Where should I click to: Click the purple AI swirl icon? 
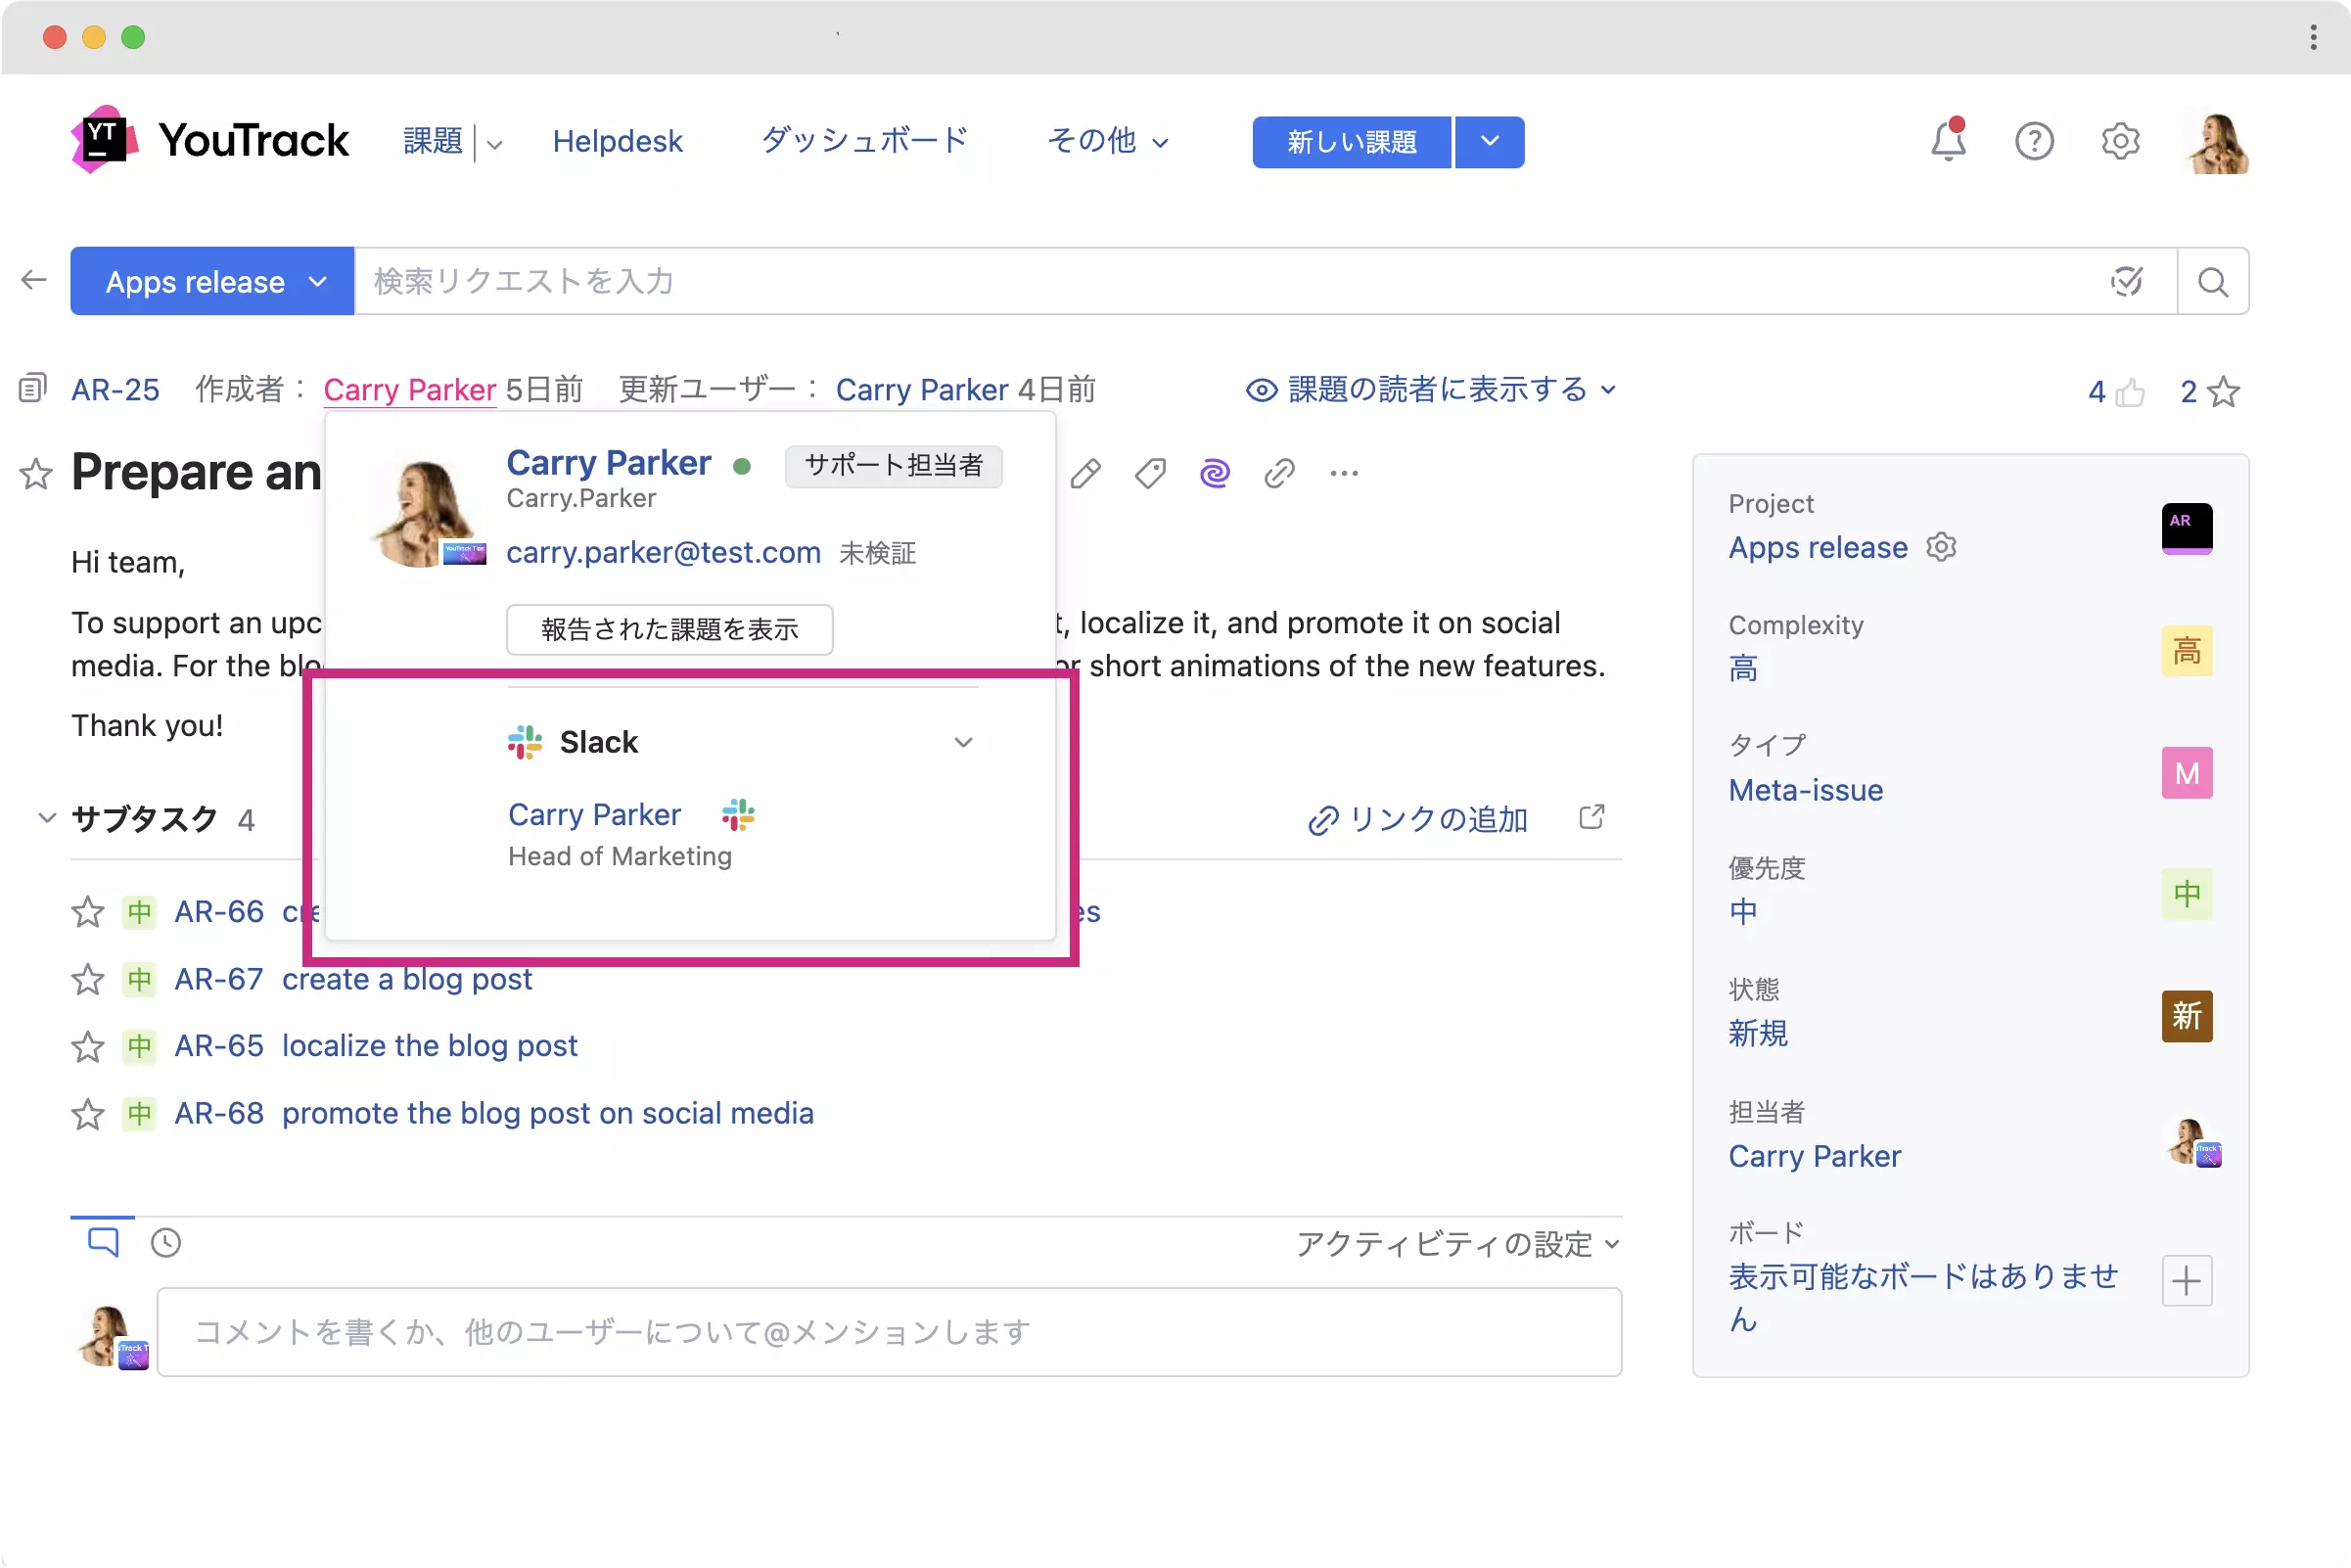click(x=1214, y=473)
